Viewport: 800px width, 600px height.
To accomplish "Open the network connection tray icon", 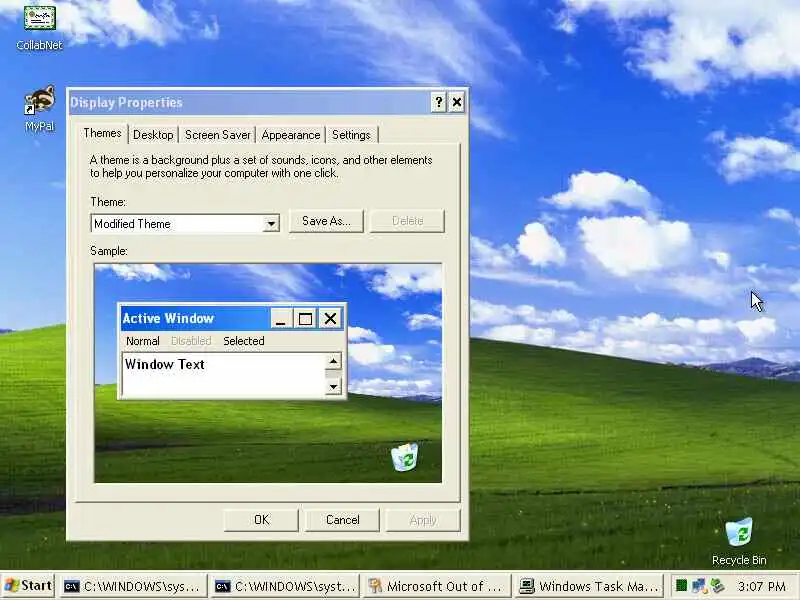I will [x=699, y=585].
